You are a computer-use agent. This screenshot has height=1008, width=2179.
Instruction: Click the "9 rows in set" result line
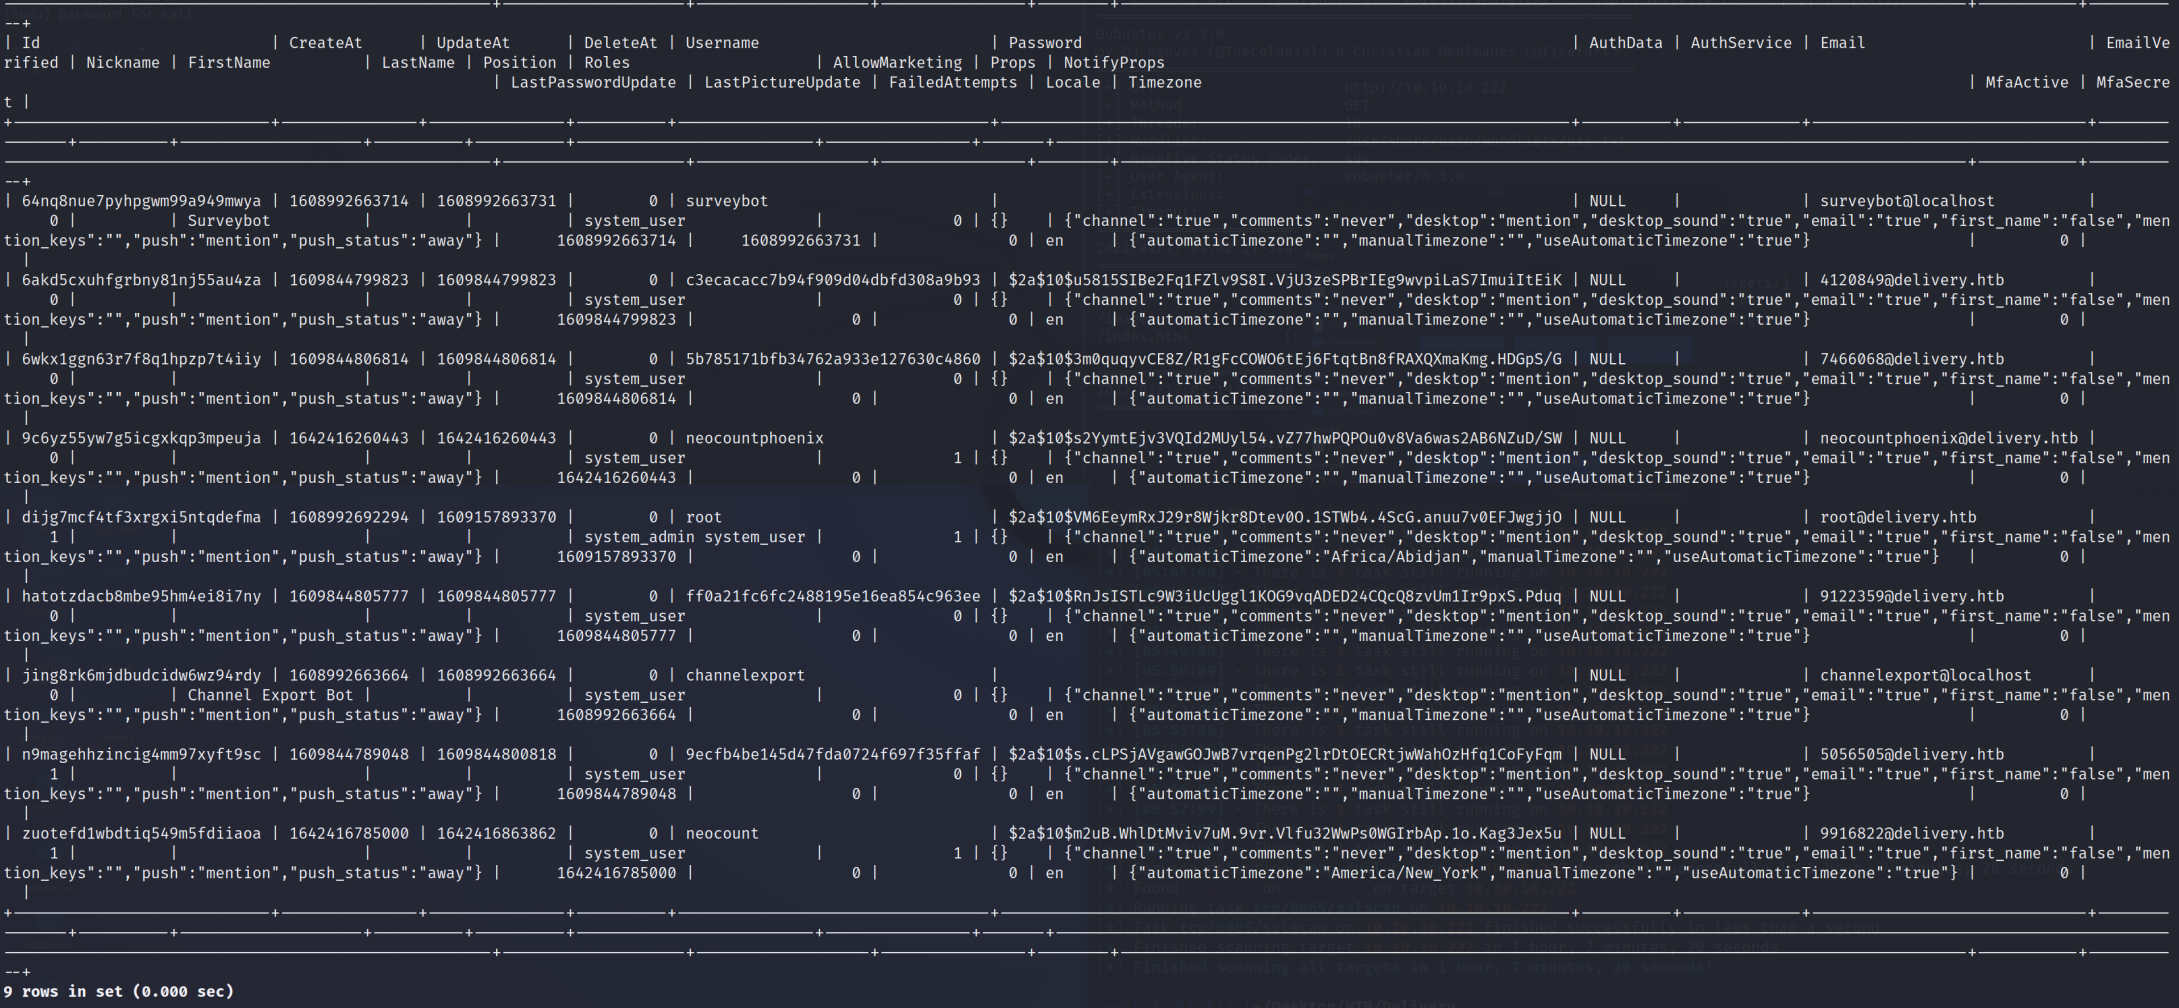[x=118, y=991]
